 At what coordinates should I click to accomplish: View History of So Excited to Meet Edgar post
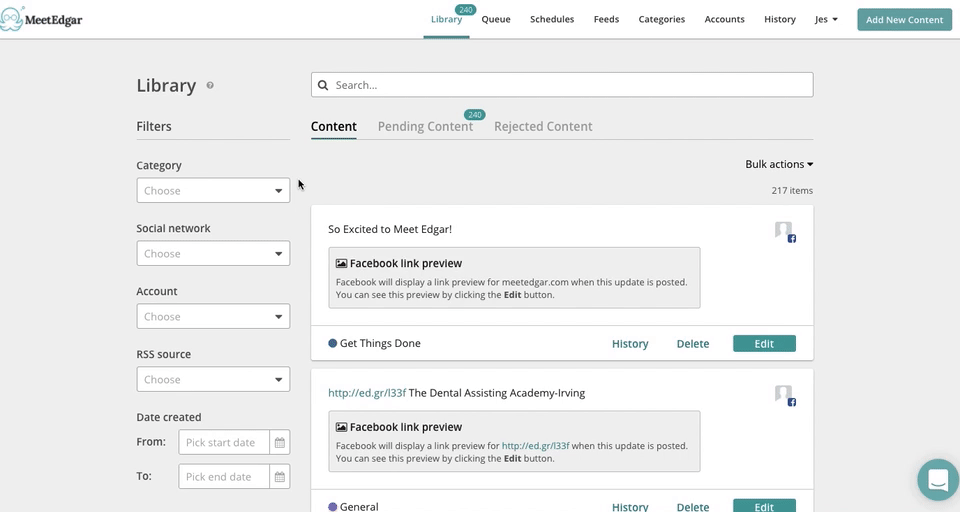coord(630,344)
